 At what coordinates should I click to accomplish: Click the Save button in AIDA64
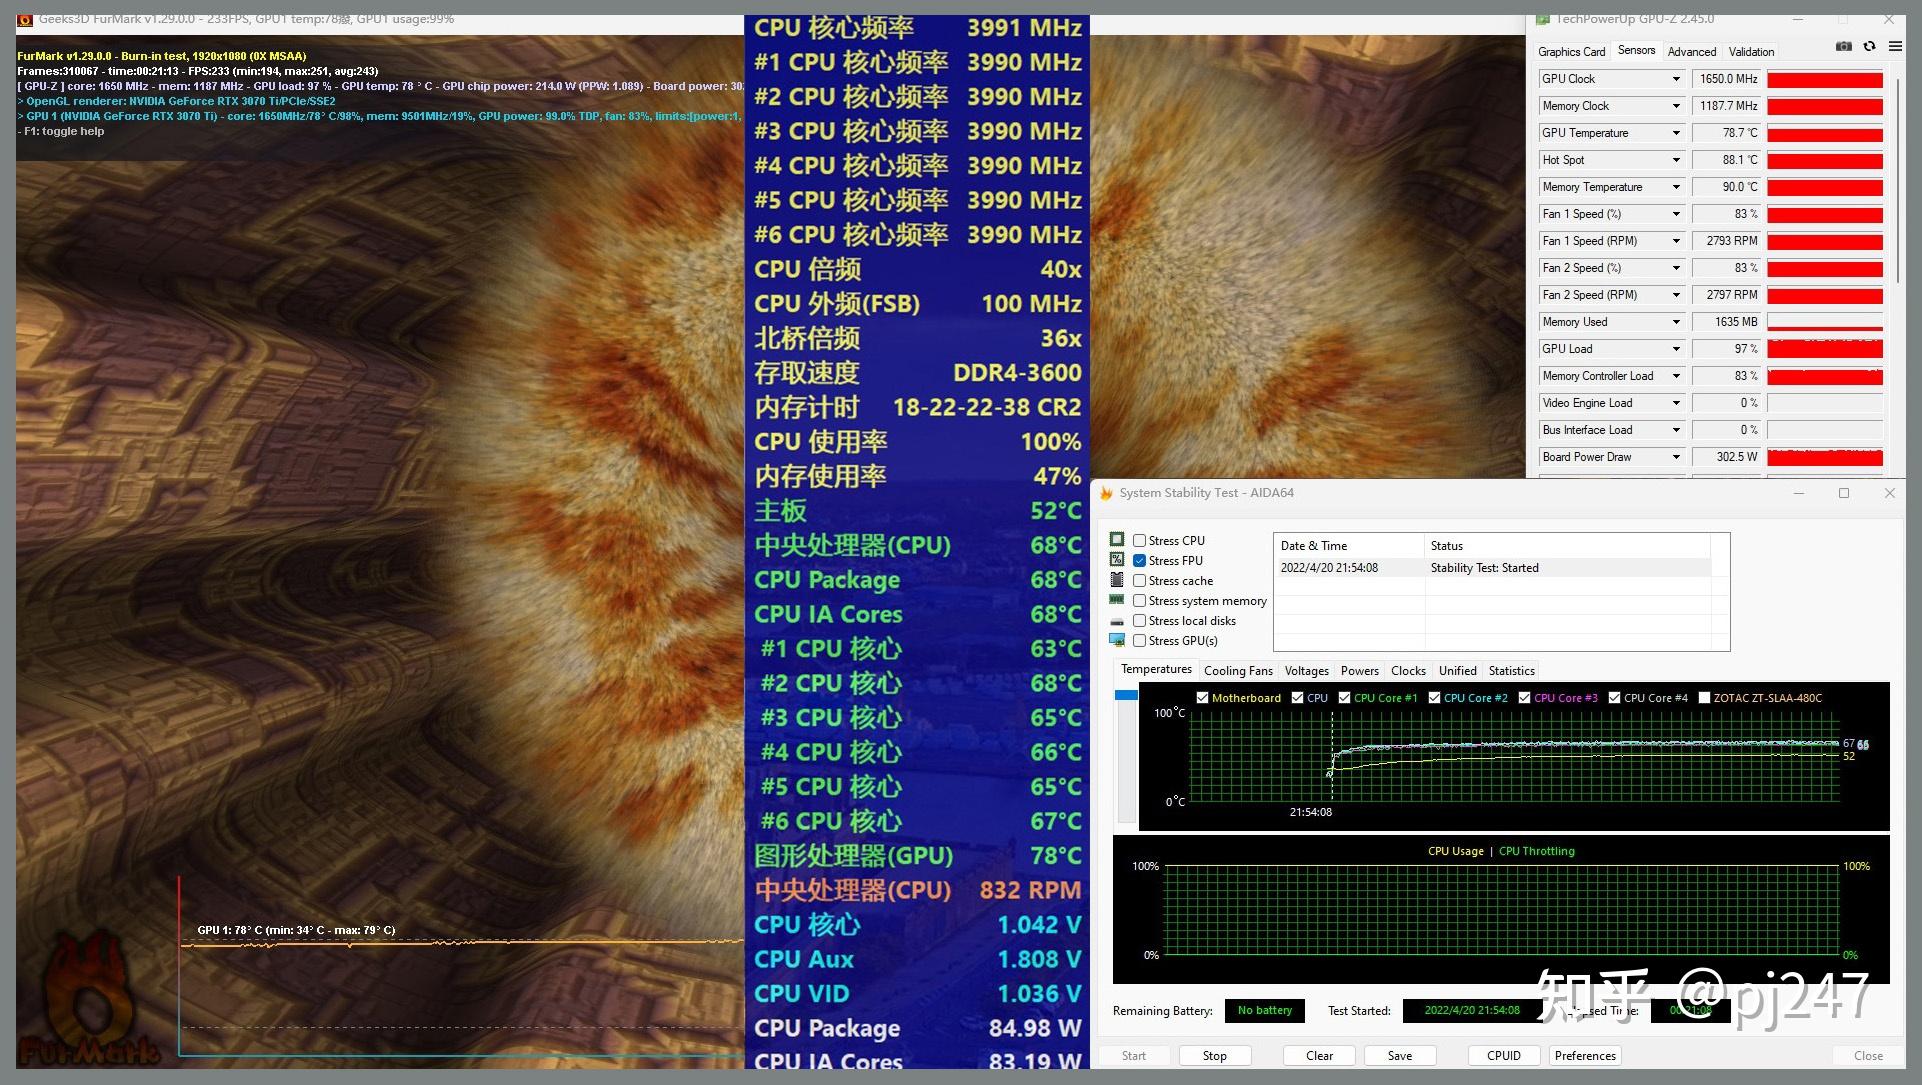coord(1400,1056)
